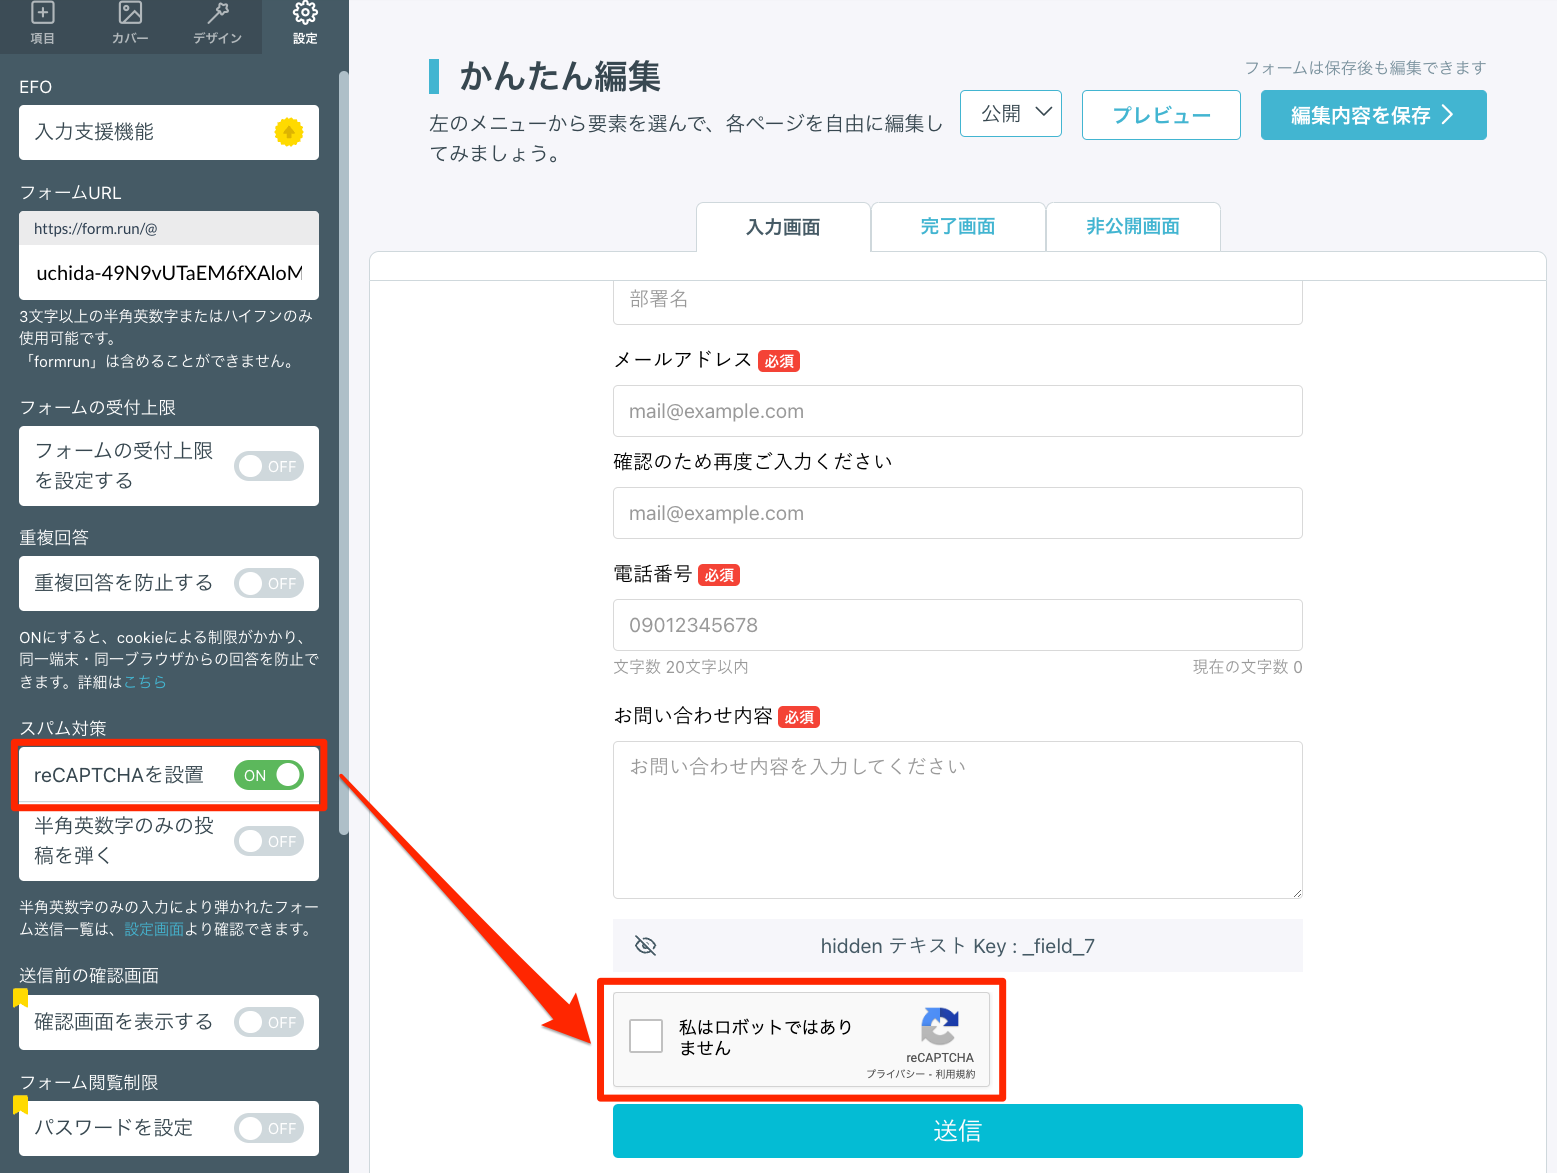Click the 編集内容を保存 button
This screenshot has height=1173, width=1557.
click(1373, 115)
